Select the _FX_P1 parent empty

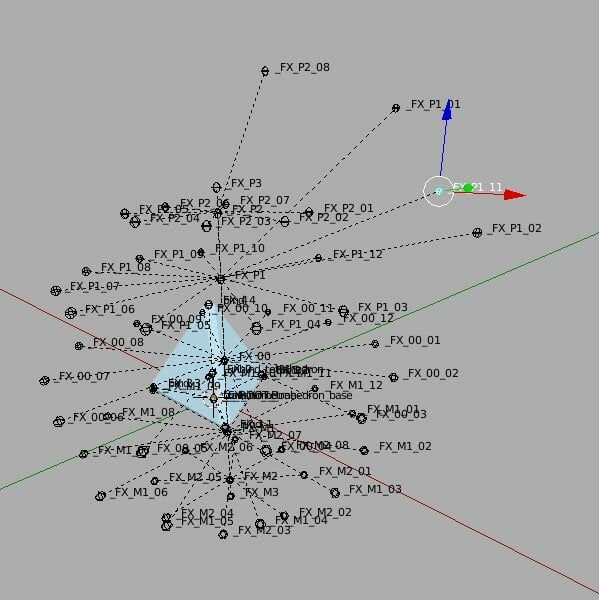tap(220, 279)
